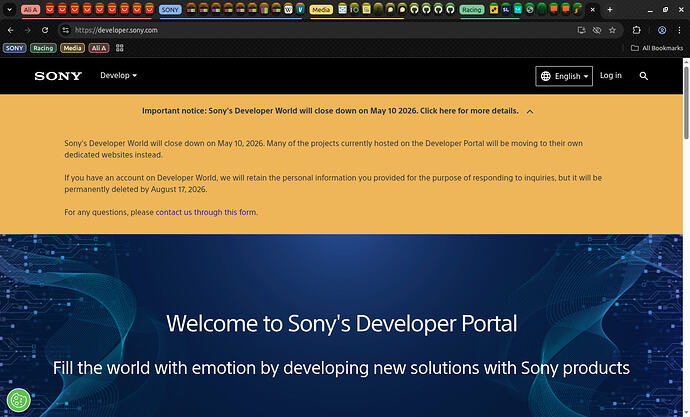
Task: Bookmark this page with the star
Action: tap(612, 30)
